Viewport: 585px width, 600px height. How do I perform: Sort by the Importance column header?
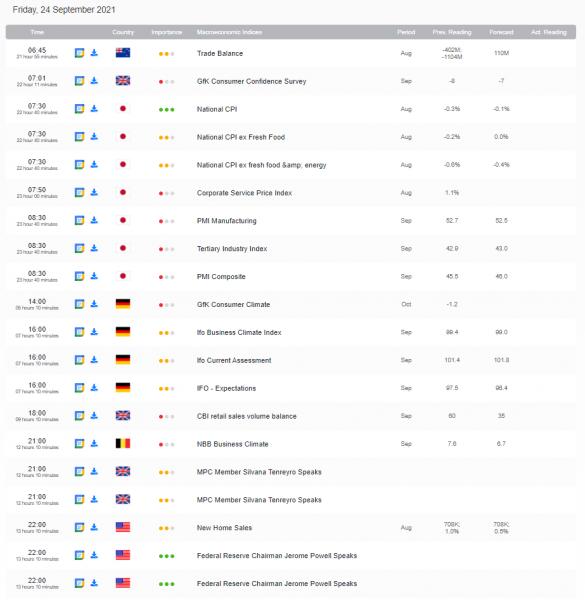coord(166,32)
